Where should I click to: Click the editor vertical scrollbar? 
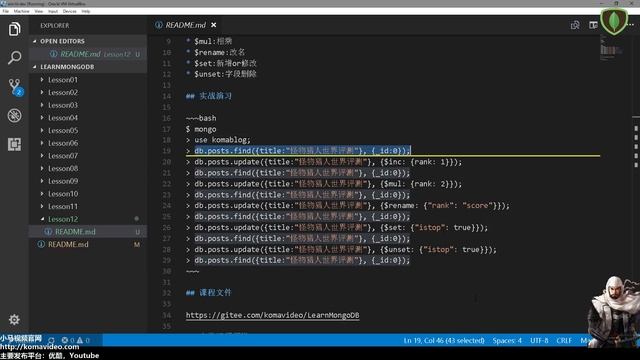(636, 184)
